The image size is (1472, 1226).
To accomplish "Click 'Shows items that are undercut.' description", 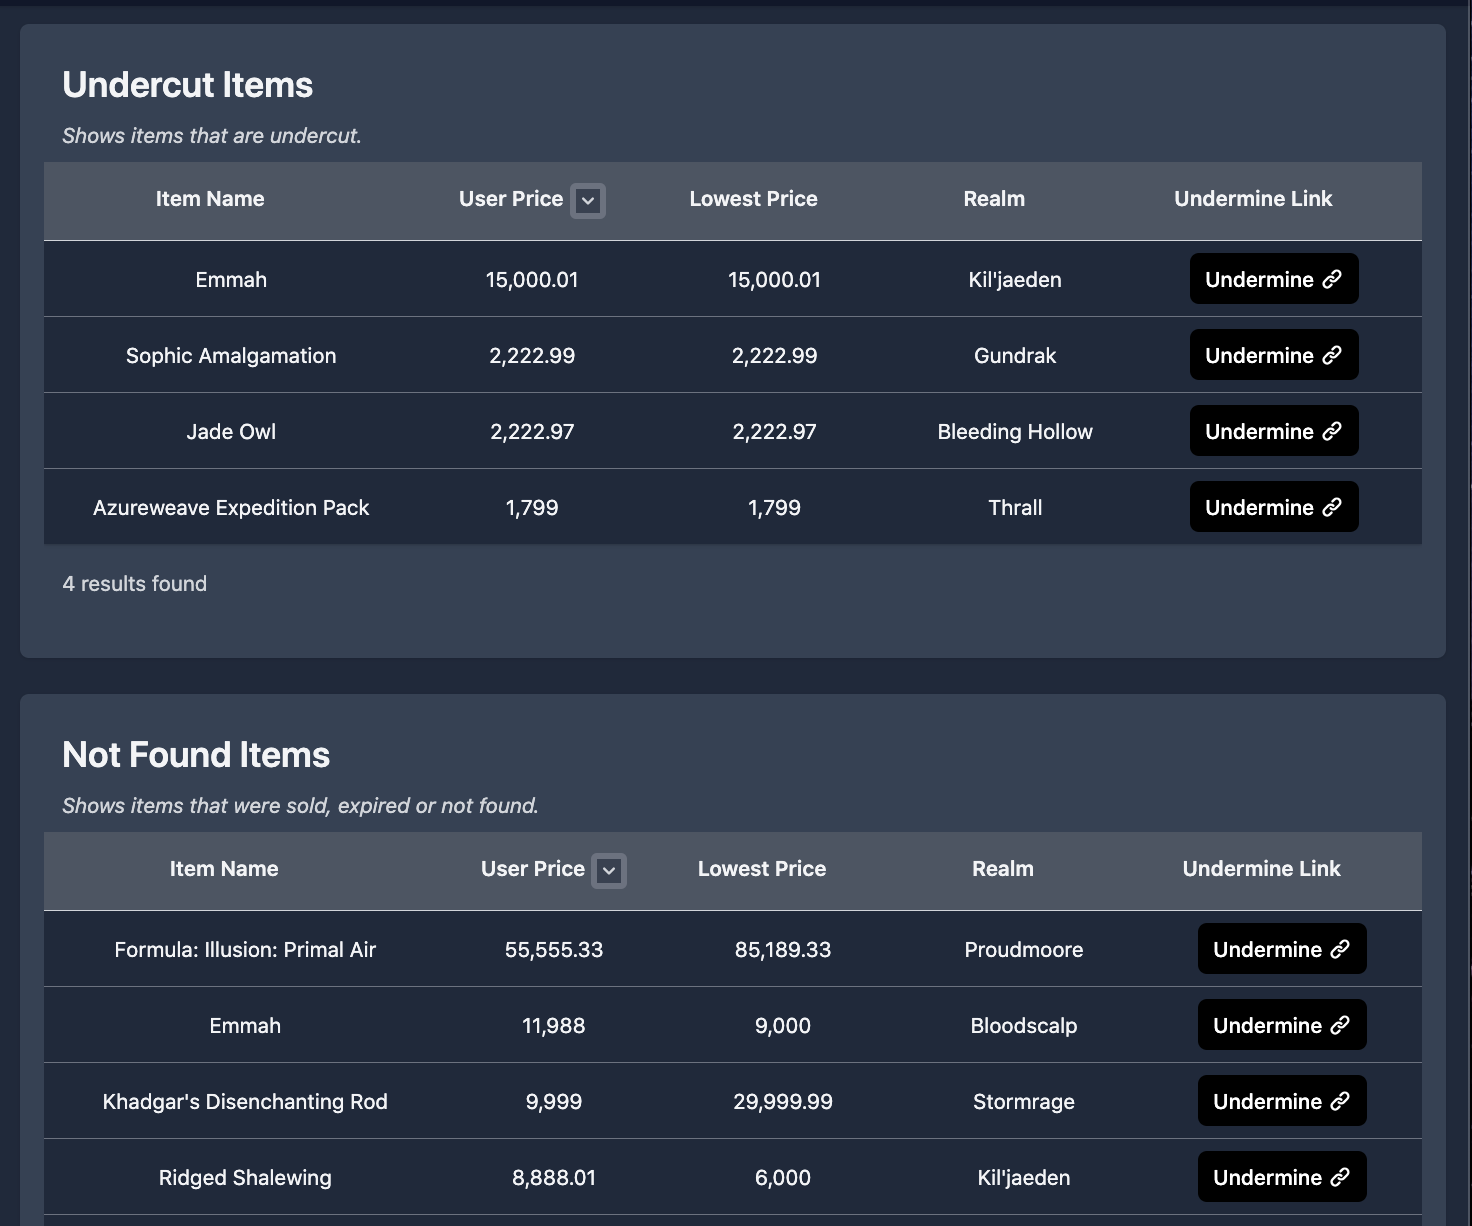I will (212, 136).
